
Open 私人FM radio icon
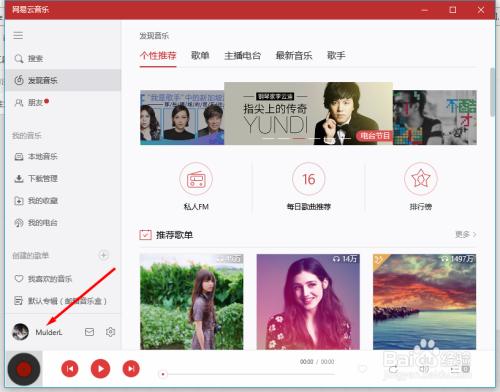point(196,179)
